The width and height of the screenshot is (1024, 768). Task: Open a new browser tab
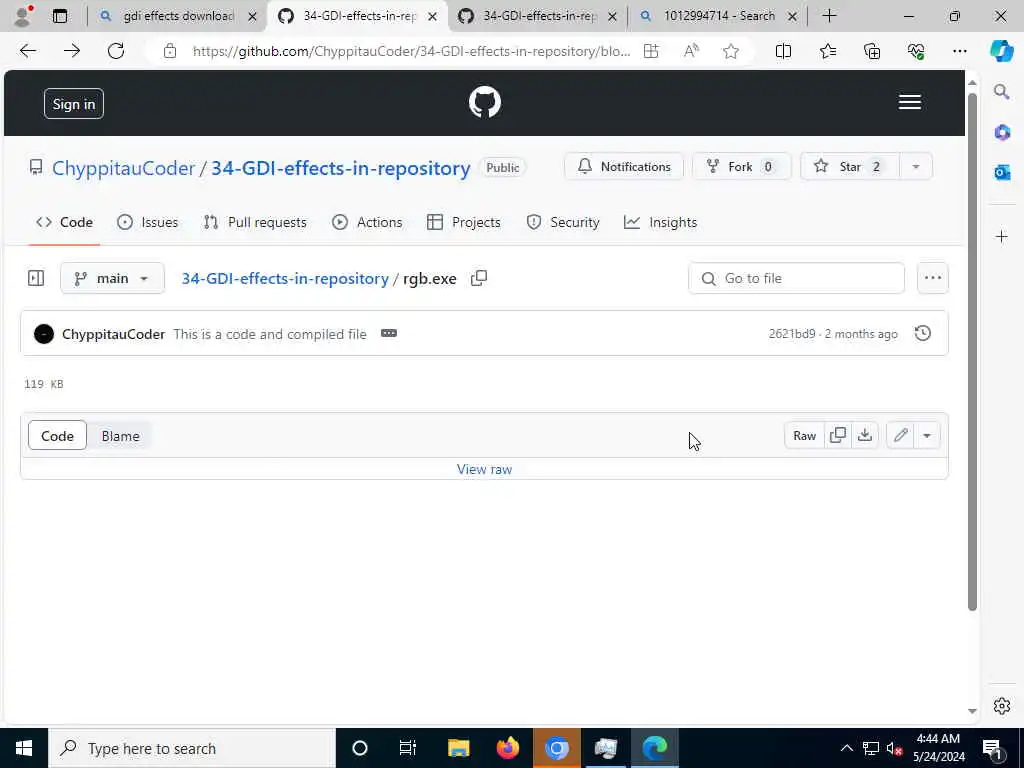[829, 16]
